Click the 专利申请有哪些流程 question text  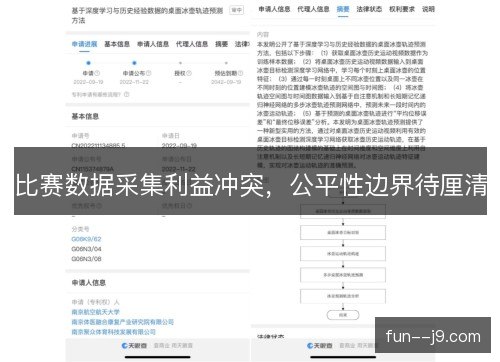tap(96, 94)
